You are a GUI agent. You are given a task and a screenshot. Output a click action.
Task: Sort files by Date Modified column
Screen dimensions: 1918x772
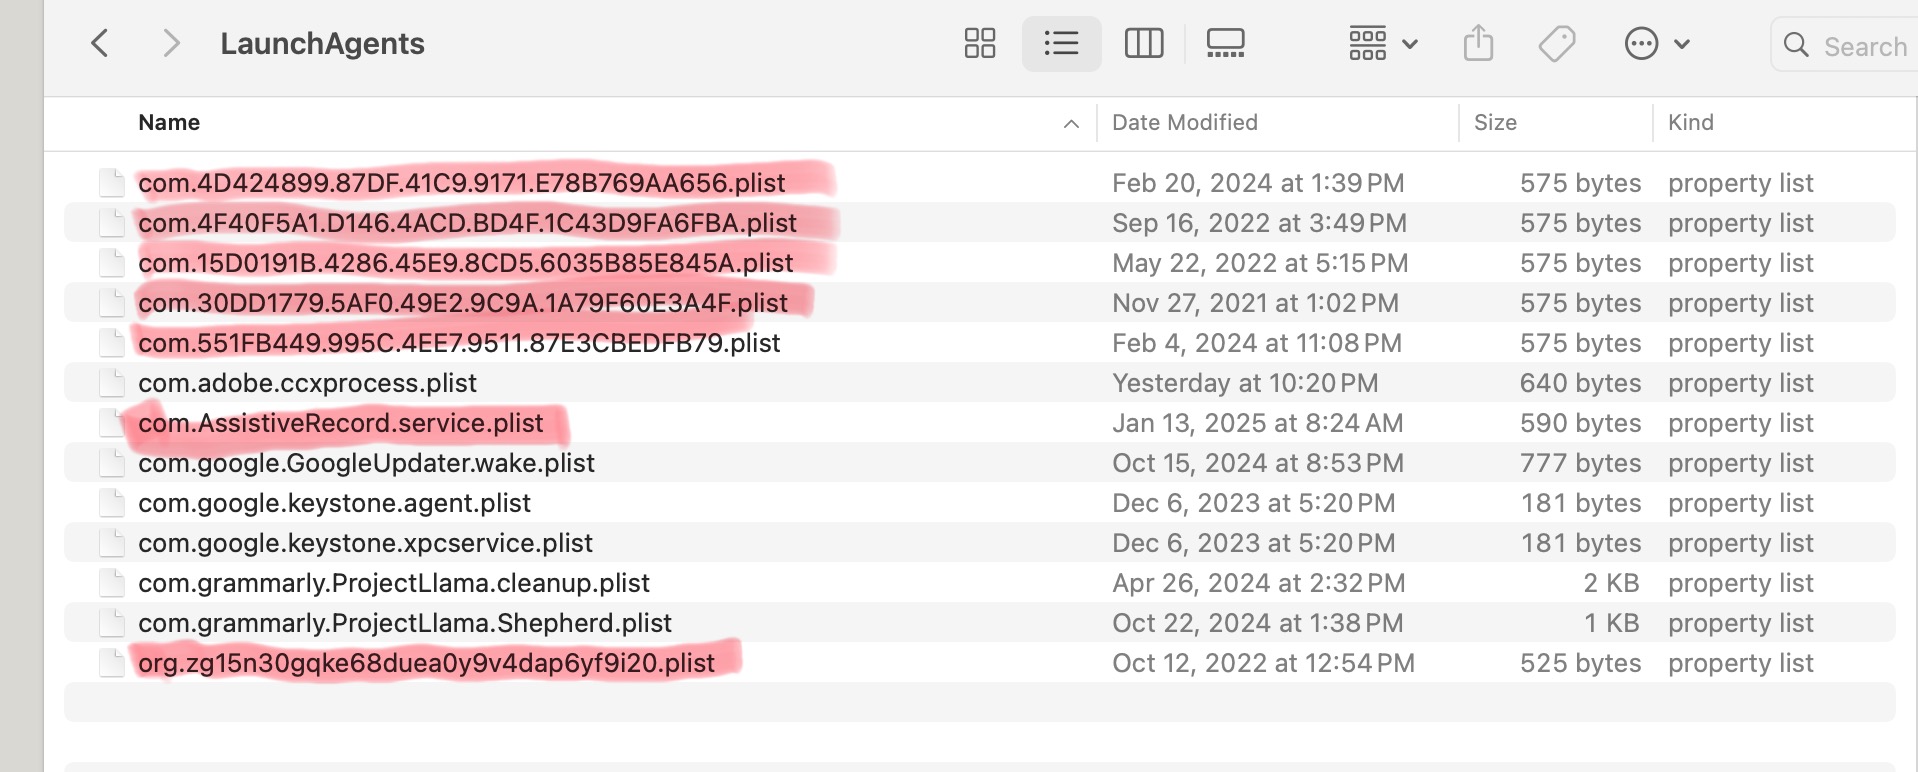point(1184,122)
